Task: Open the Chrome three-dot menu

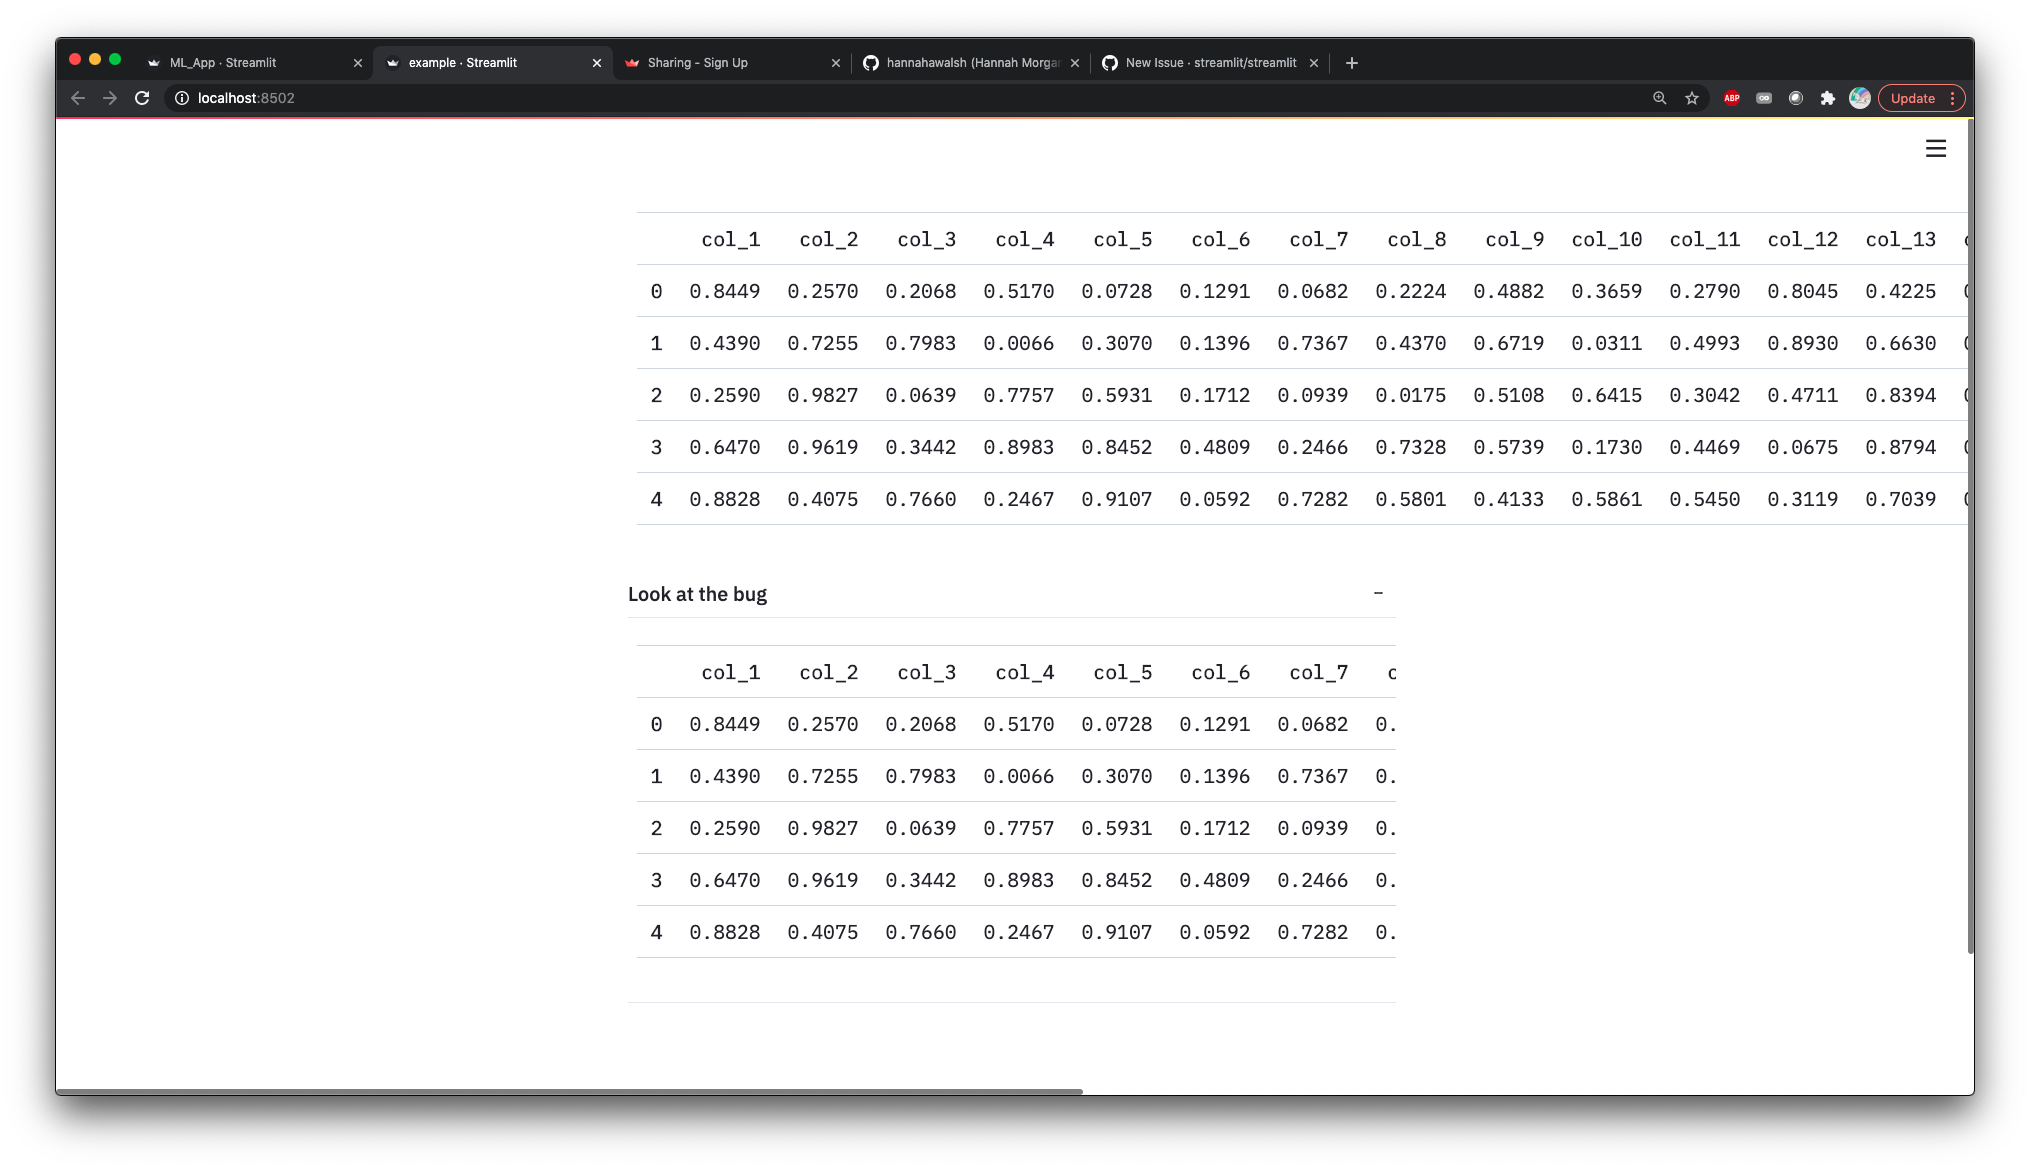Action: tap(1952, 98)
